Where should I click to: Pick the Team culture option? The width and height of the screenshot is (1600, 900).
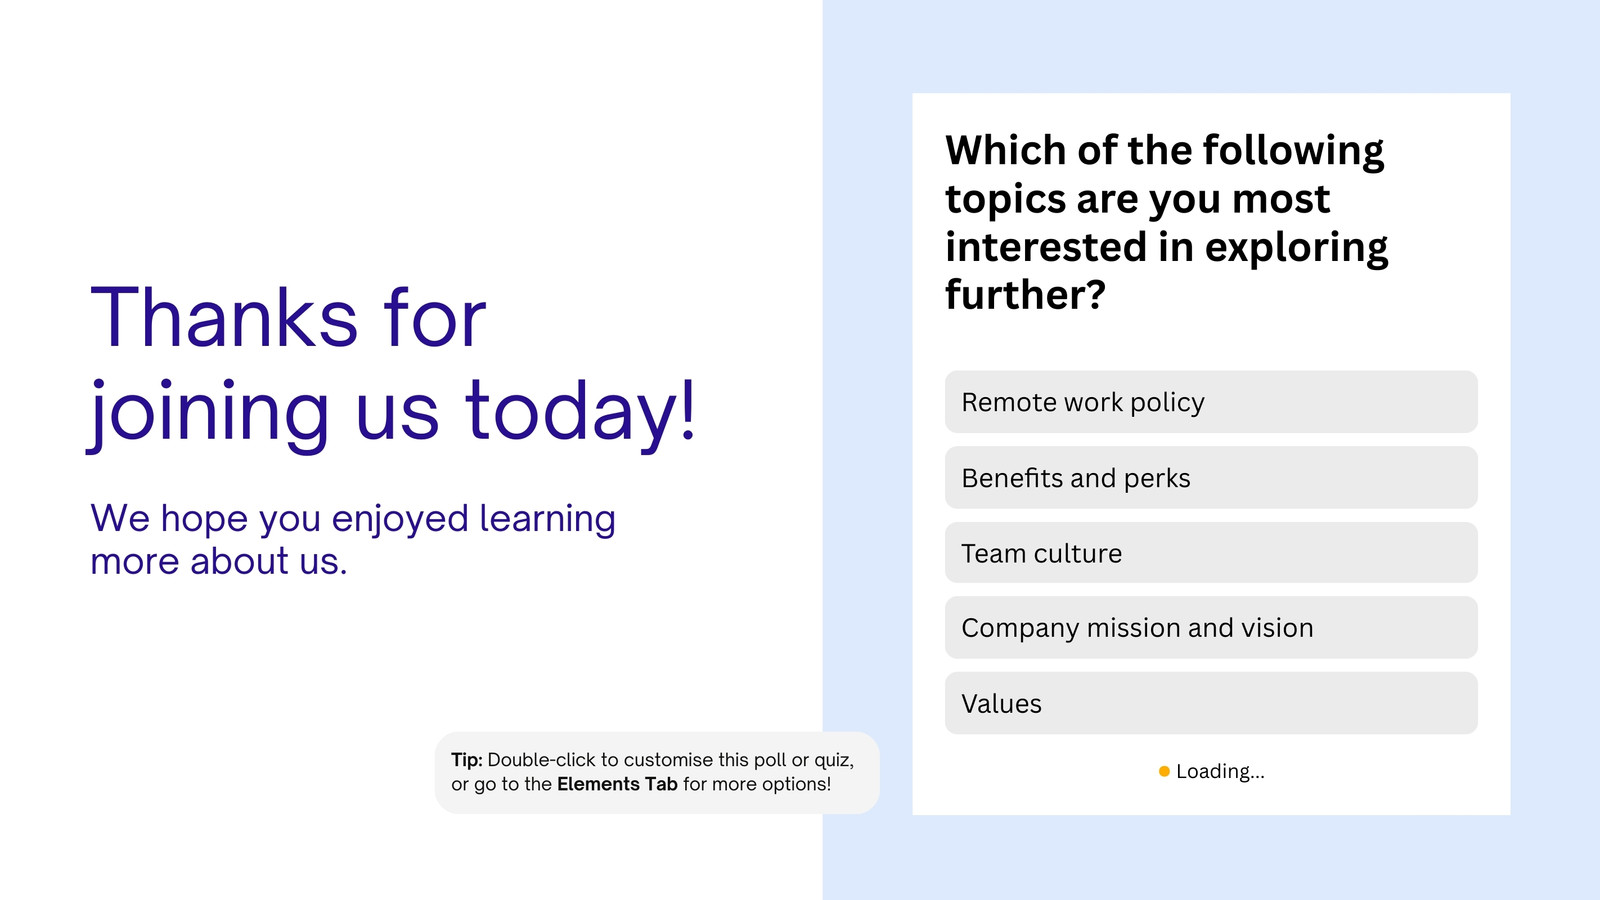1211,553
